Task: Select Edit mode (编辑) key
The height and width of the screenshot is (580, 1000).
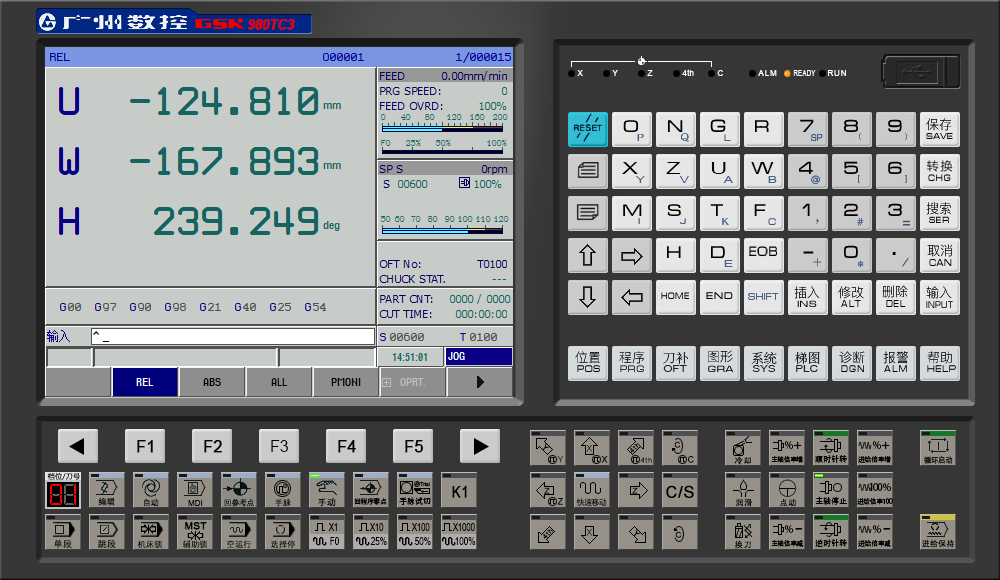Action: (107, 489)
